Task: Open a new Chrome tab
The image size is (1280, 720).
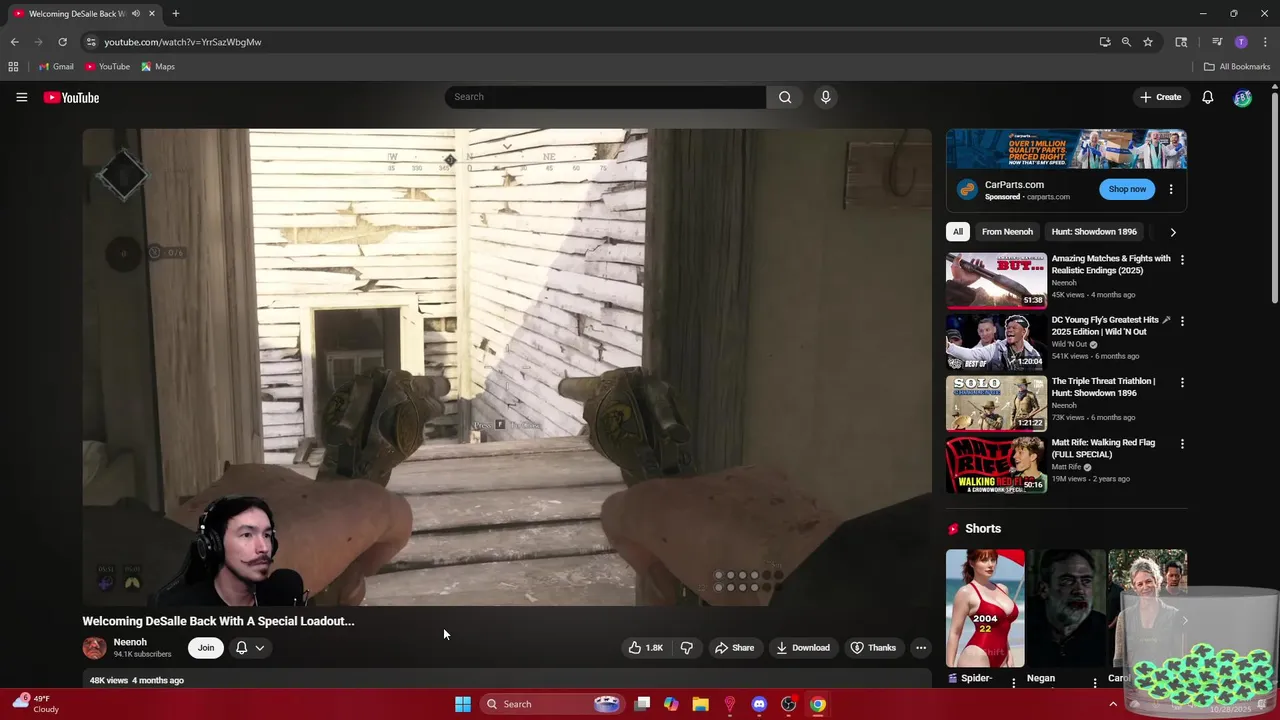Action: coord(176,14)
